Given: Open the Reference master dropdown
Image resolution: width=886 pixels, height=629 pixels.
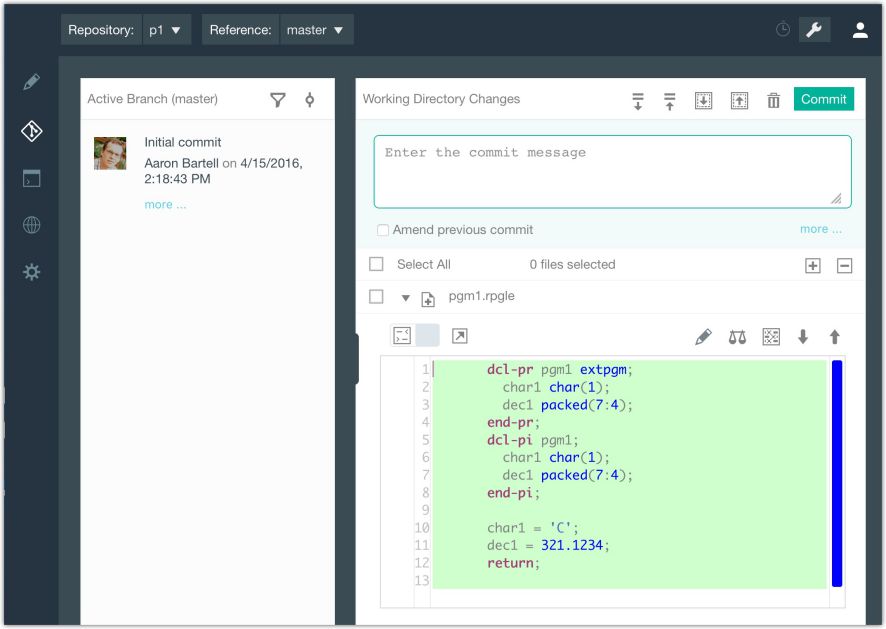Looking at the screenshot, I should point(315,30).
